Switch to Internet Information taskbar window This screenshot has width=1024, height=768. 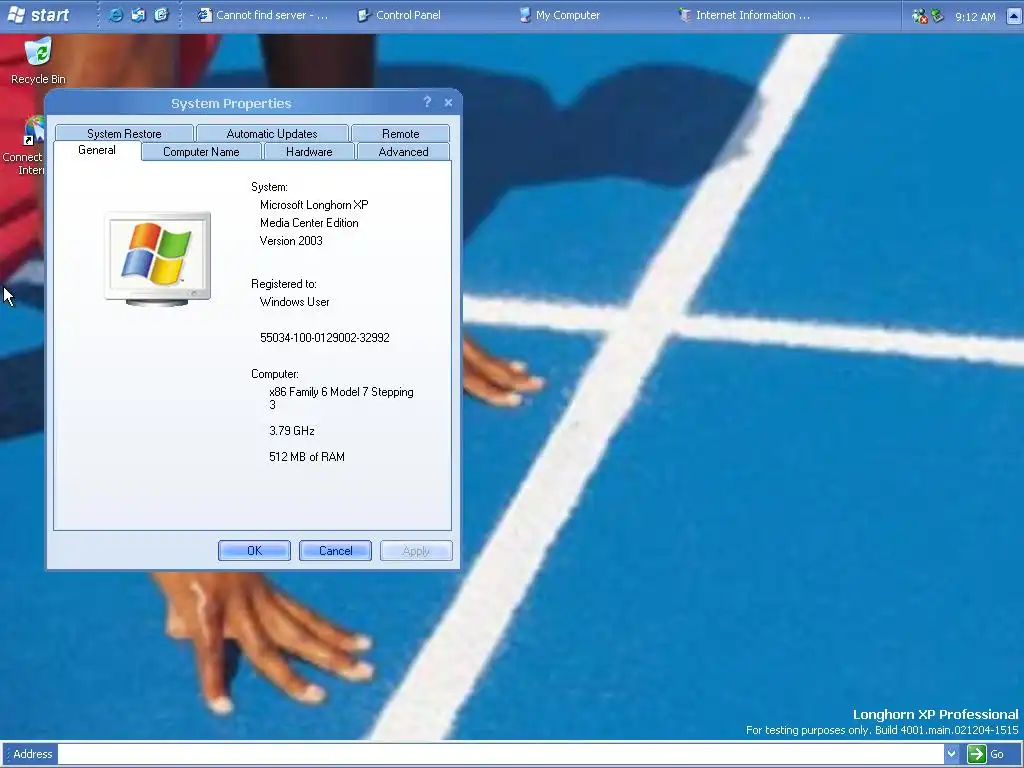(x=744, y=15)
